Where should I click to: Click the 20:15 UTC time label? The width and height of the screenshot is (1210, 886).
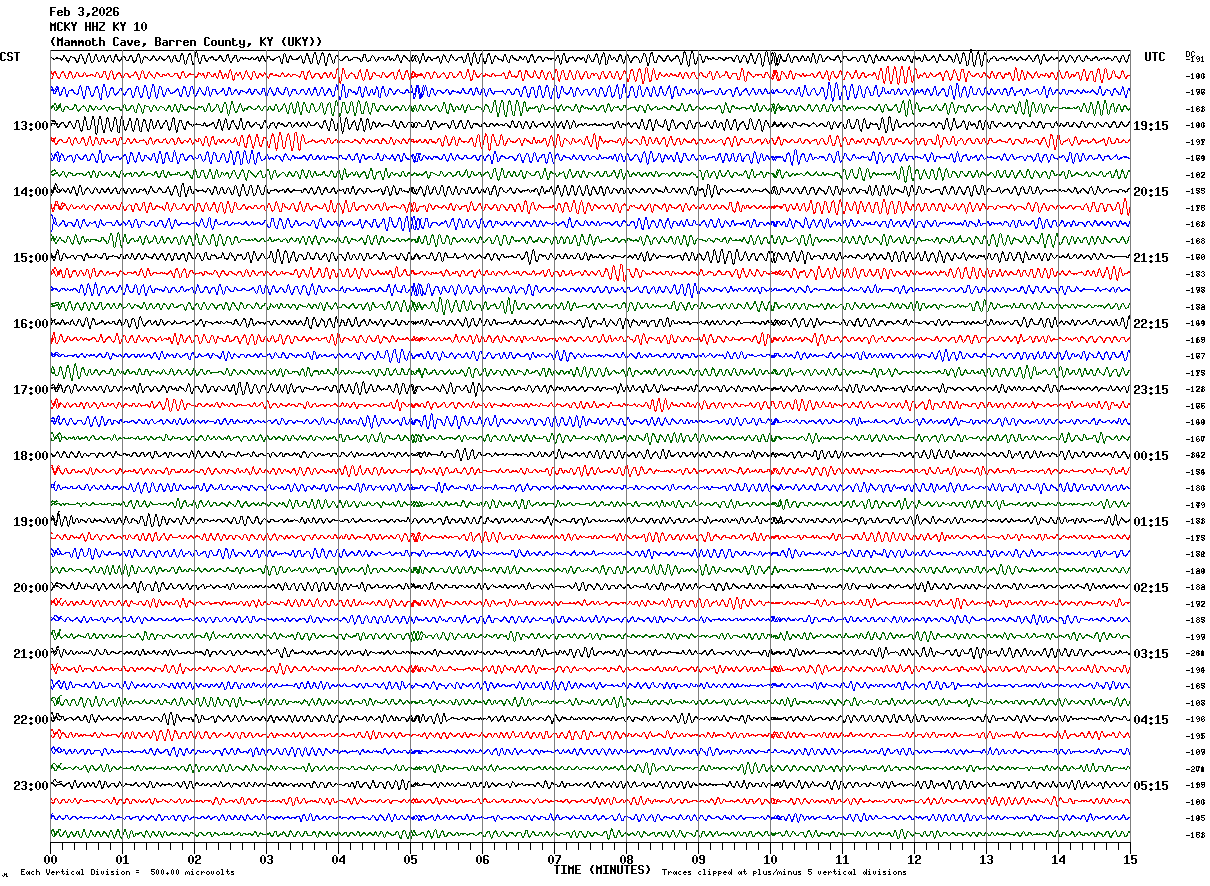(1150, 192)
